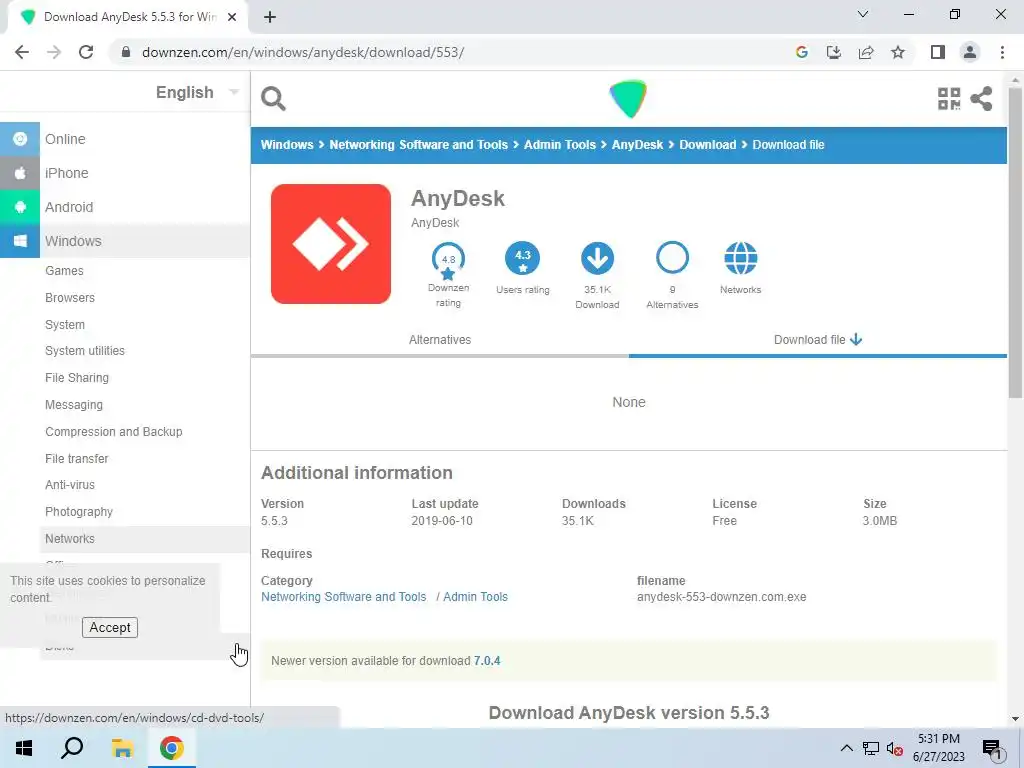1024x768 pixels.
Task: Open the Photography sidebar category
Action: pyautogui.click(x=79, y=512)
